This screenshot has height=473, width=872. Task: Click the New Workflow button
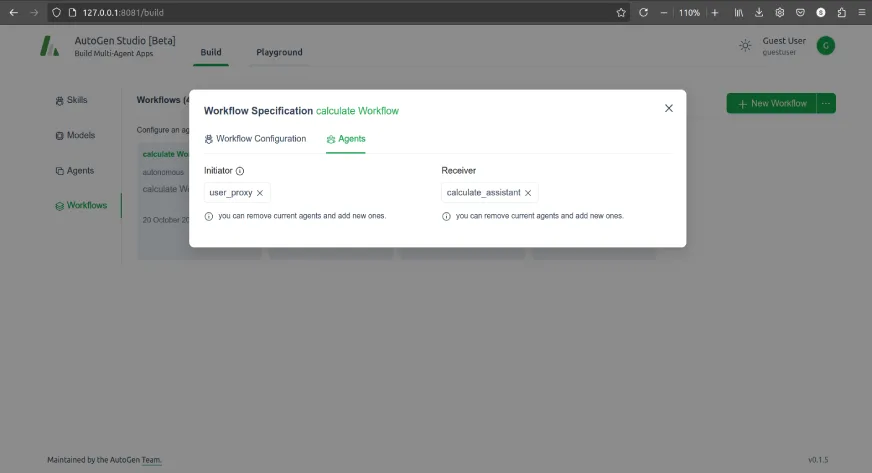pyautogui.click(x=771, y=103)
